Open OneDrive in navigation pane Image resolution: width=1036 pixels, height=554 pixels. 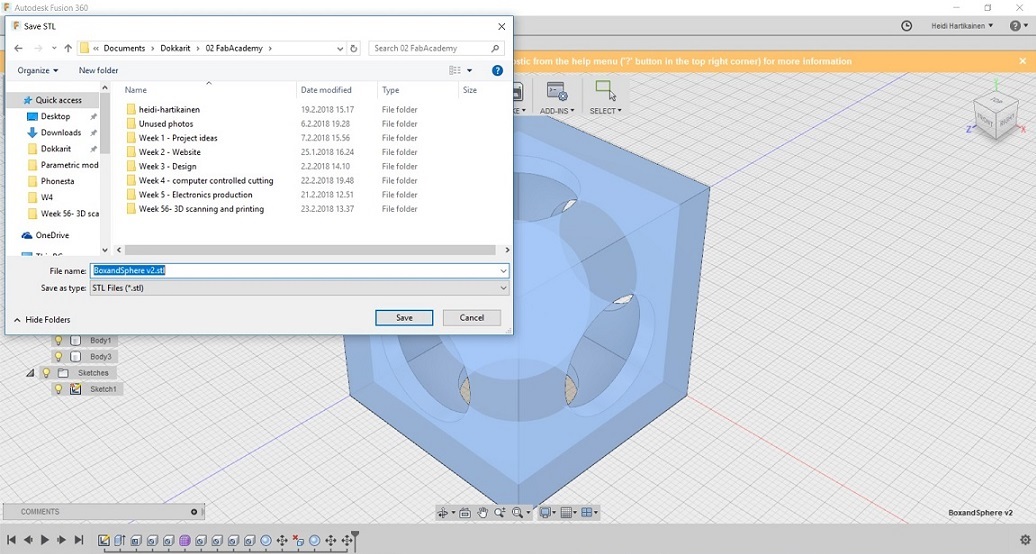click(x=46, y=235)
